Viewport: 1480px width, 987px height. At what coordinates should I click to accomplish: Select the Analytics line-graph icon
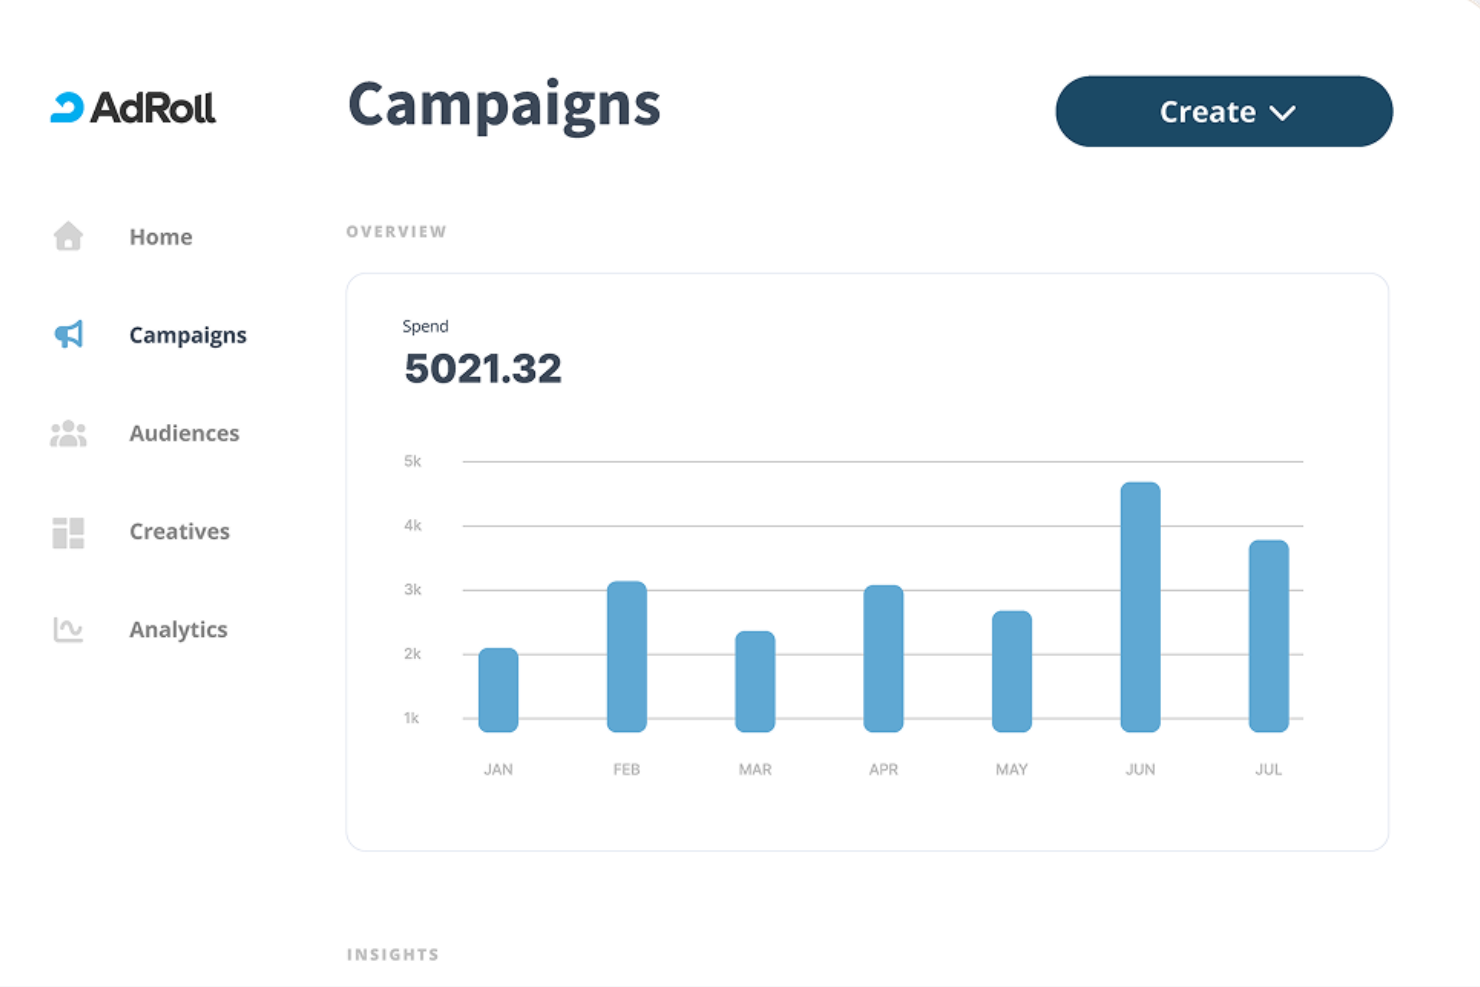coord(67,629)
